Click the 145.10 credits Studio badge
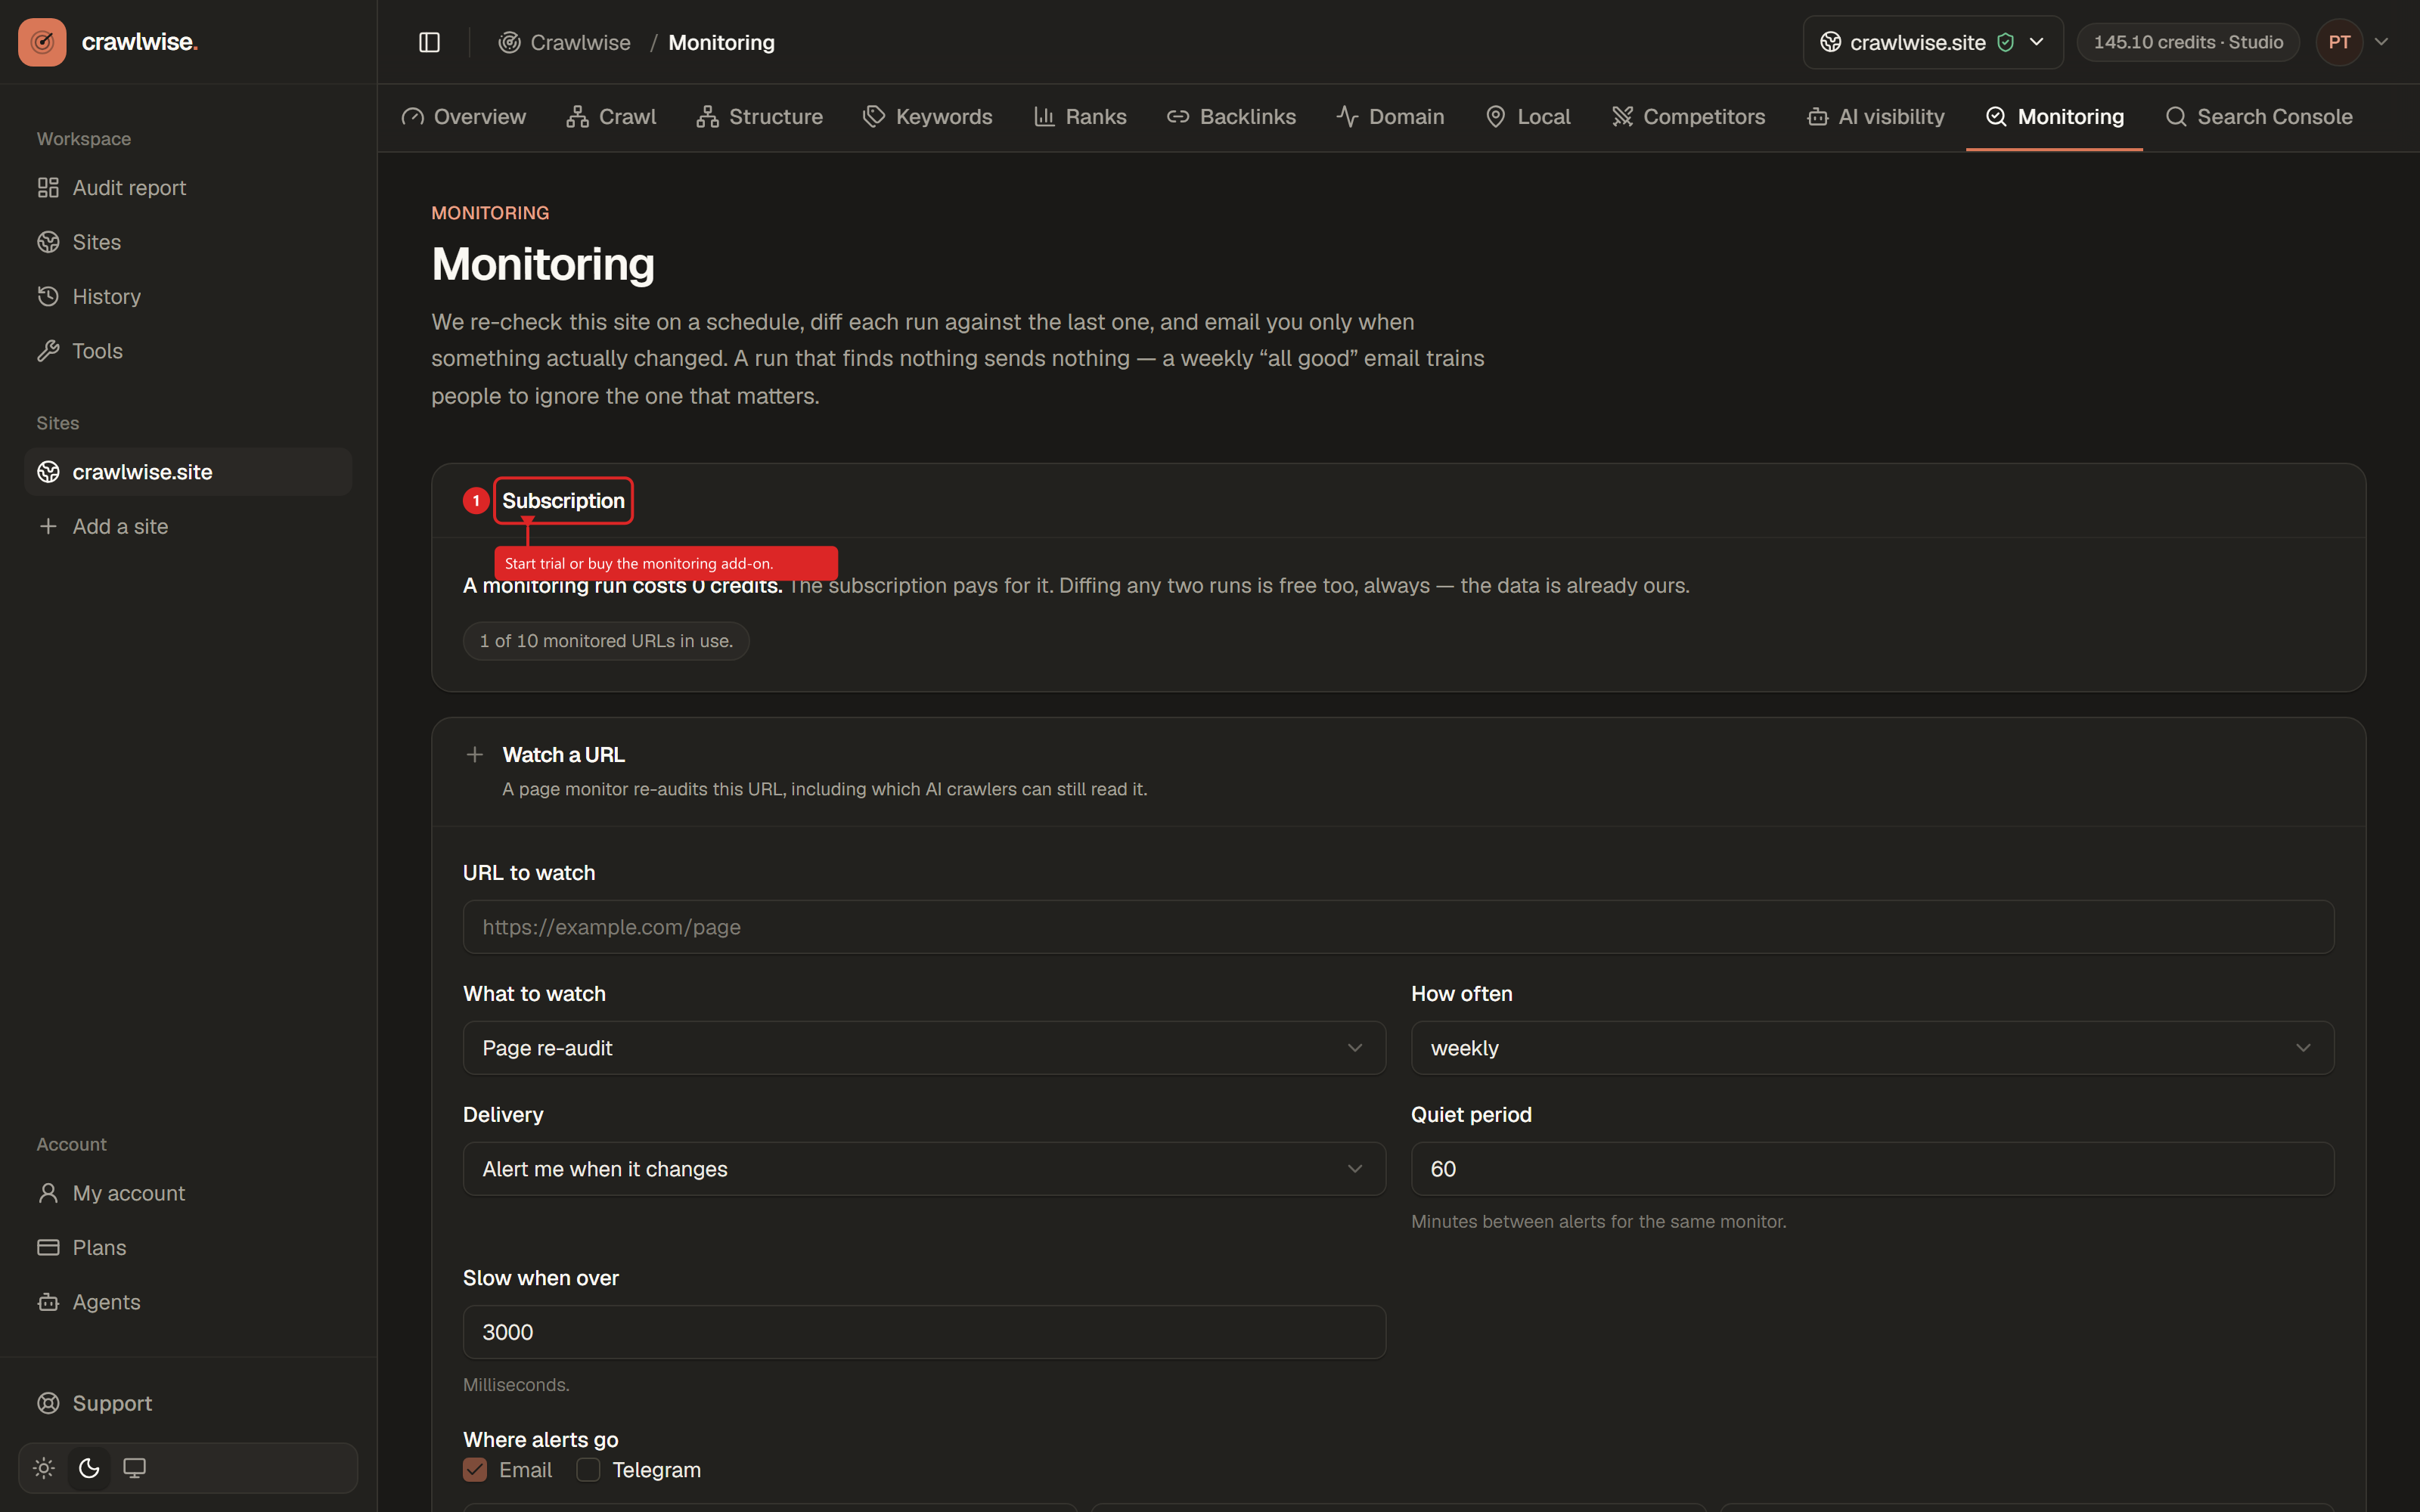The image size is (2420, 1512). [2188, 42]
